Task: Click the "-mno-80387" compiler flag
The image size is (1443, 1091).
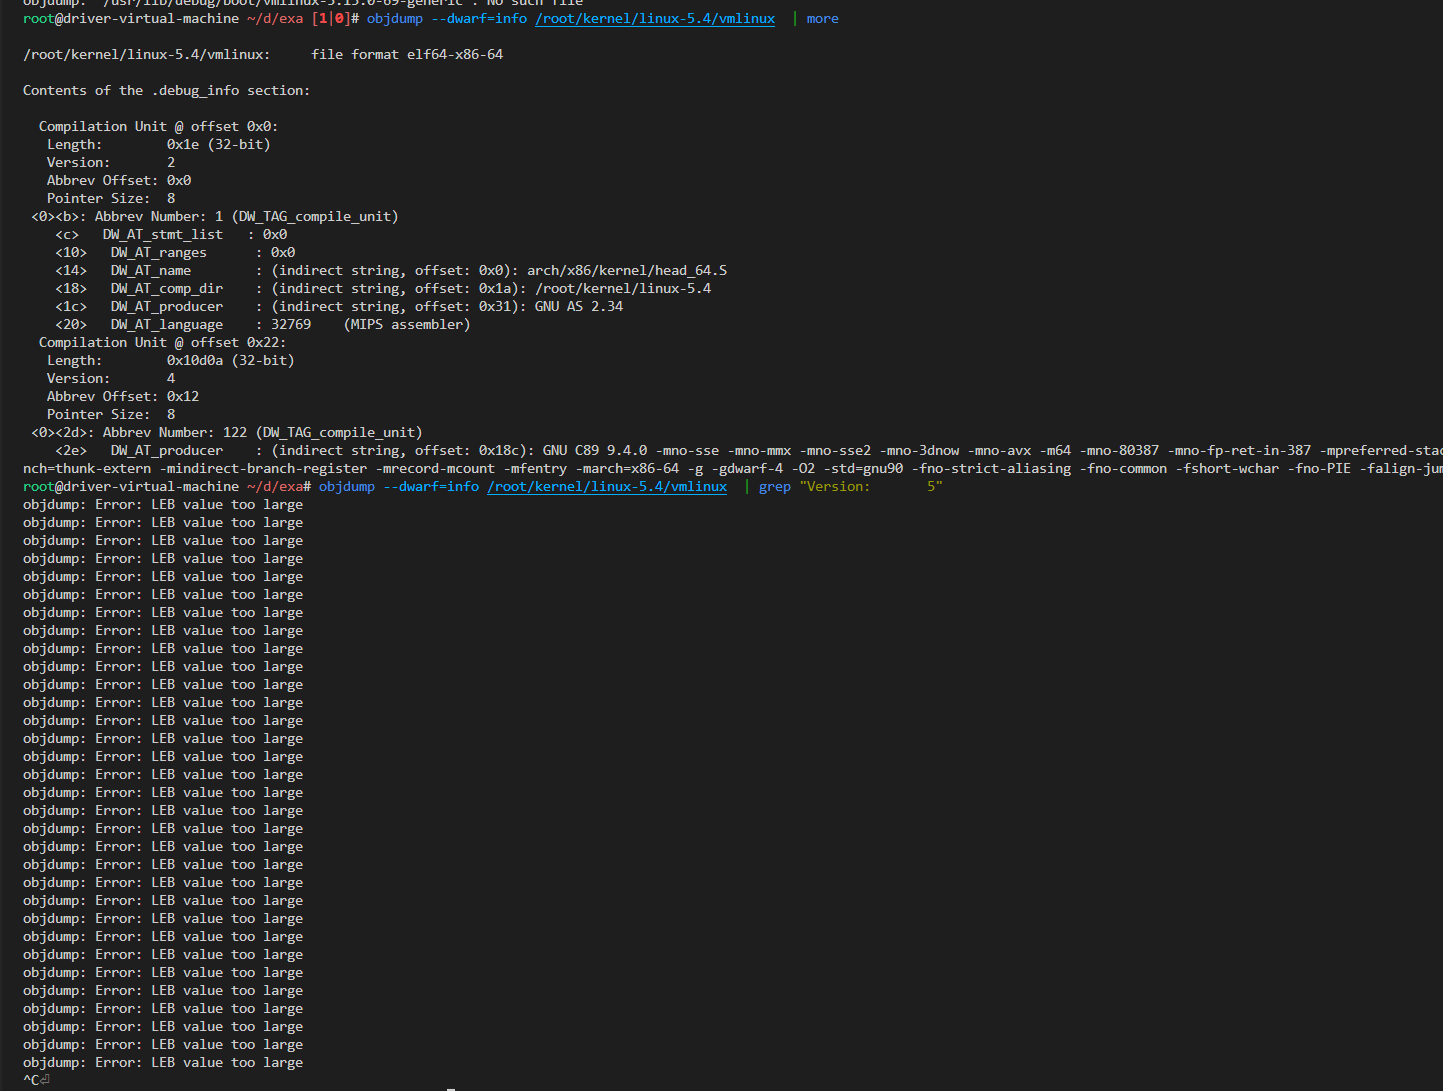Action: (x=1119, y=450)
